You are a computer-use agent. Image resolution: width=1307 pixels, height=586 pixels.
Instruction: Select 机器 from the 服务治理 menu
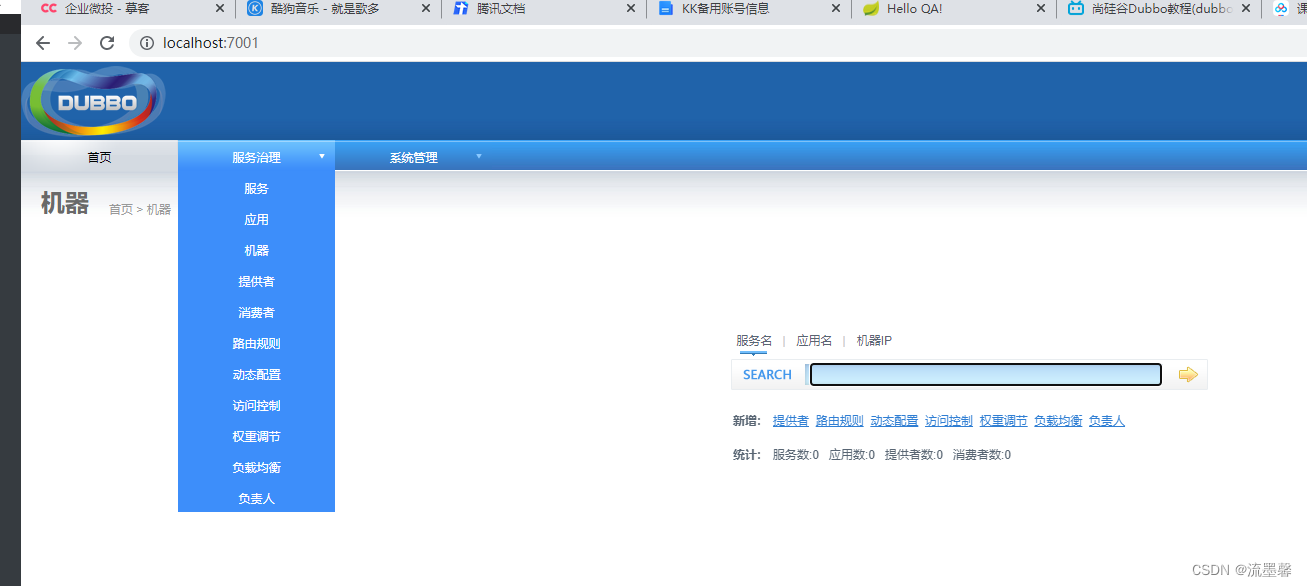256,250
